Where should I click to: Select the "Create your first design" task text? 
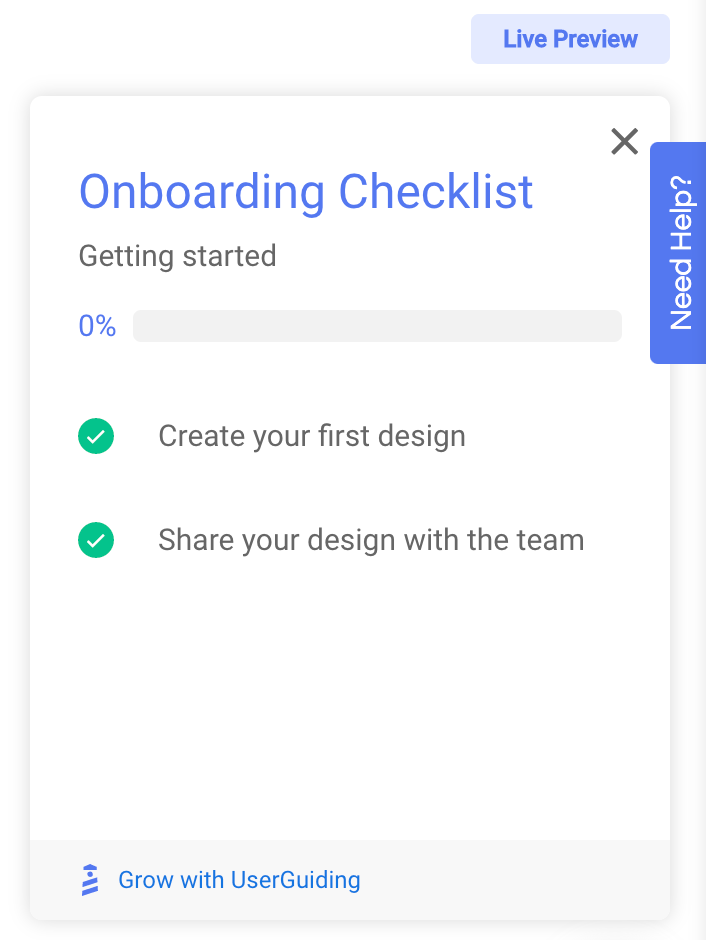click(x=312, y=436)
